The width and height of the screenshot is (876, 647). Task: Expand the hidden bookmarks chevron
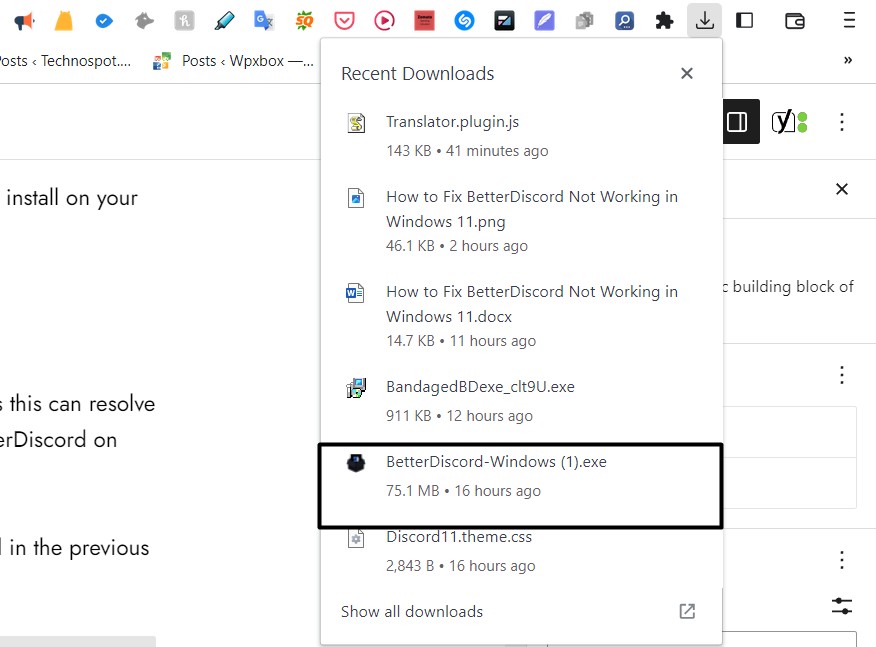[848, 60]
